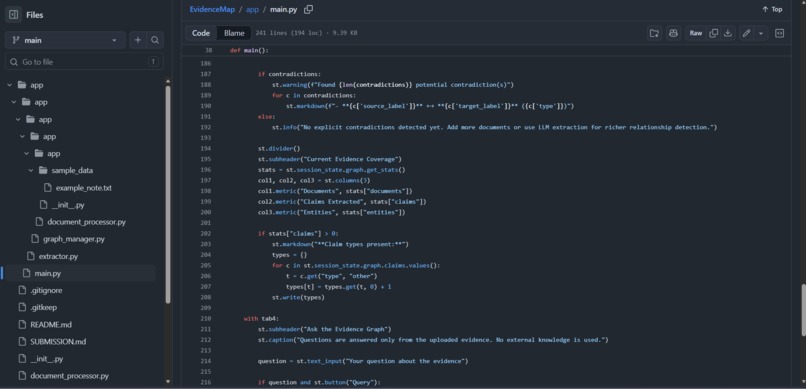Collapse the chevron of the app folder holding sample_data

[x=27, y=154]
